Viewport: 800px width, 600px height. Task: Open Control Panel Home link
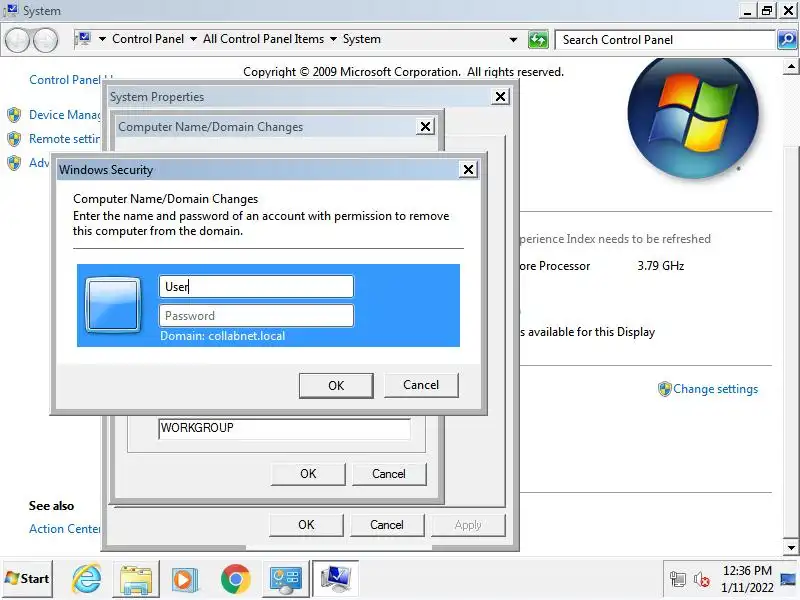(x=71, y=80)
